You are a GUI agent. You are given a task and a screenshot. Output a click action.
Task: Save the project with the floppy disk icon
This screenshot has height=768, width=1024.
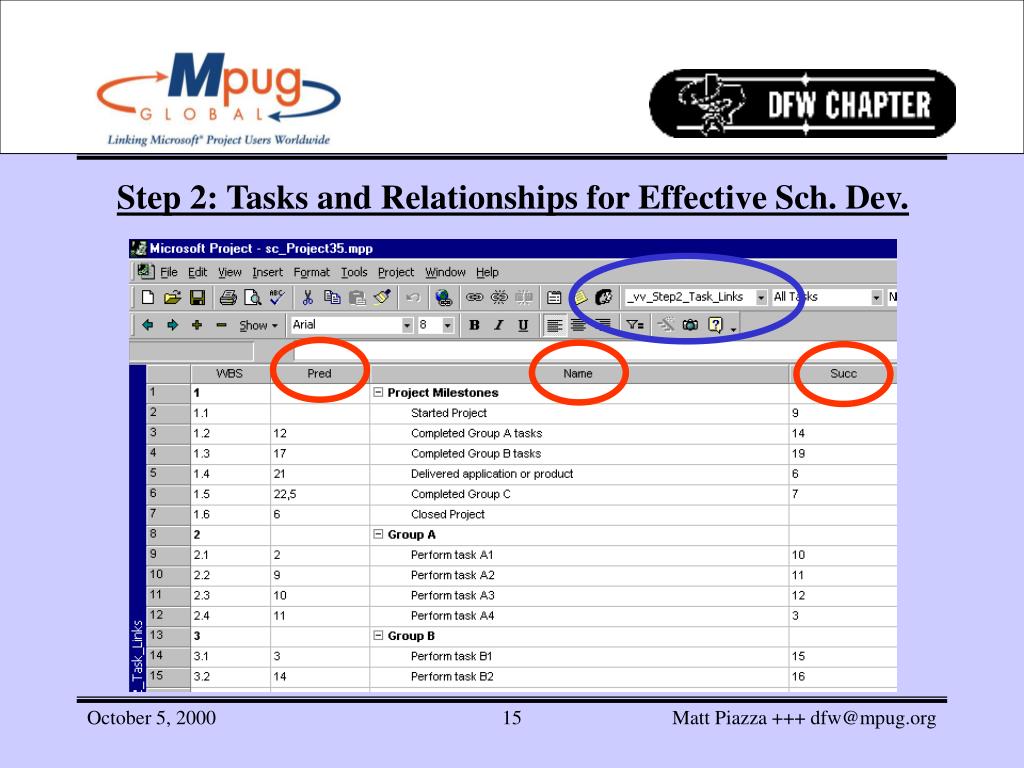coord(197,298)
